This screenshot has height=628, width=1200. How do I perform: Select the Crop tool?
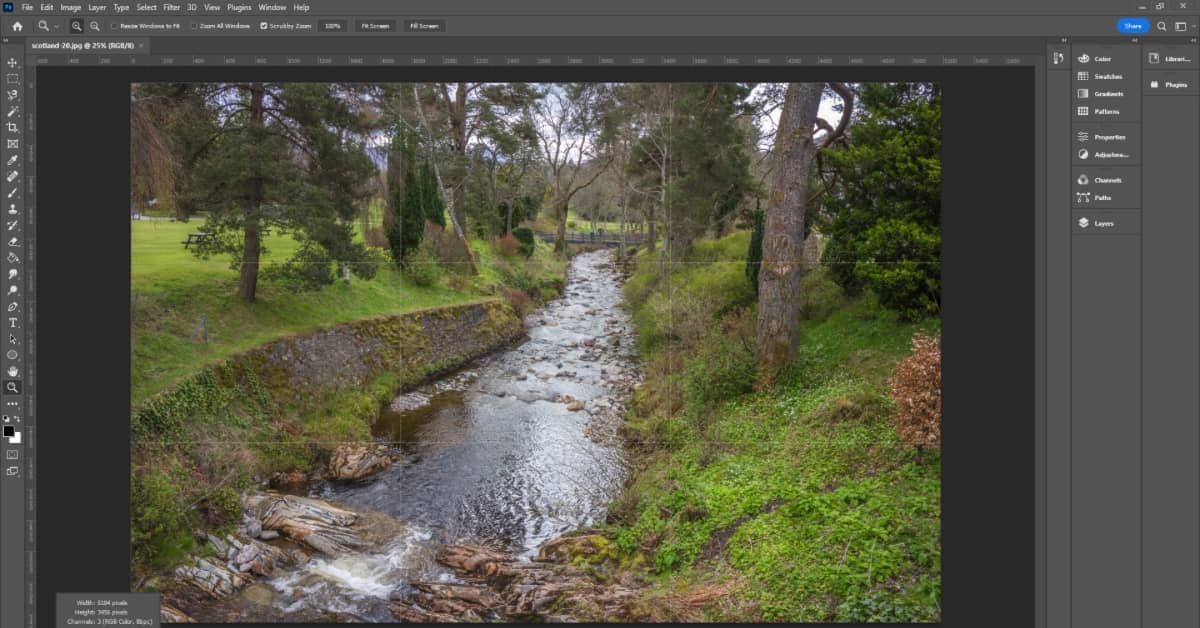pyautogui.click(x=13, y=128)
